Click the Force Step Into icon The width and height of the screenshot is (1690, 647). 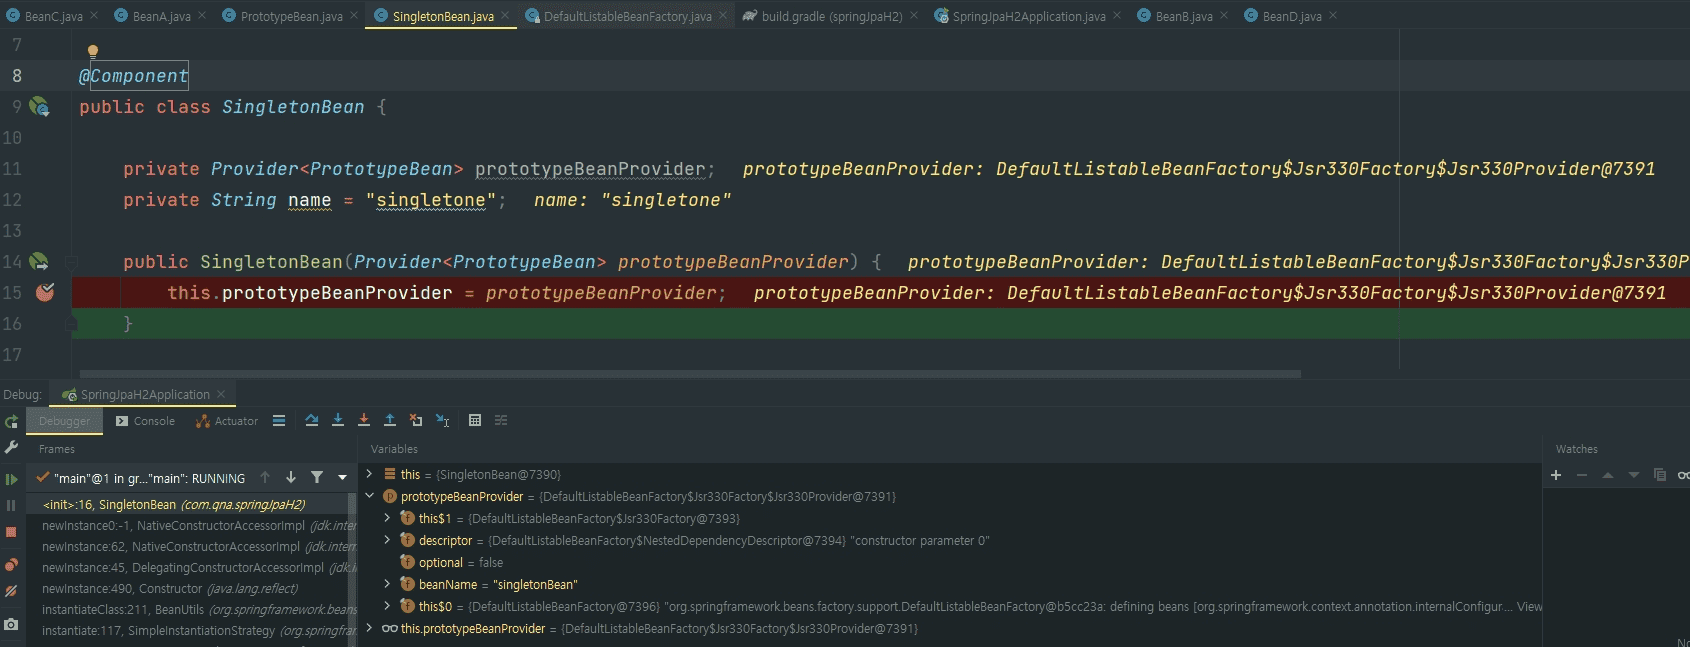(364, 421)
